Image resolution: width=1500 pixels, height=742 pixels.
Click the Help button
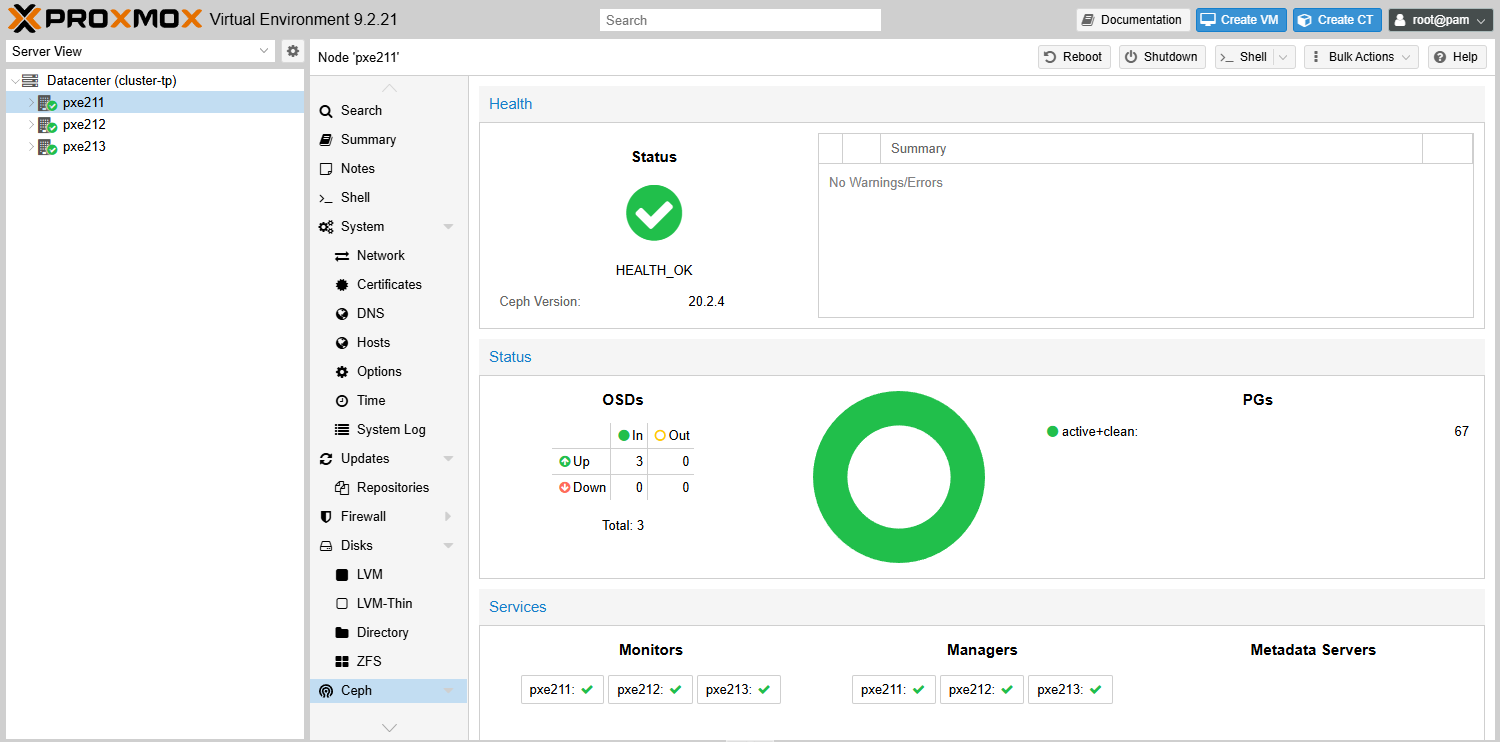tap(1457, 57)
